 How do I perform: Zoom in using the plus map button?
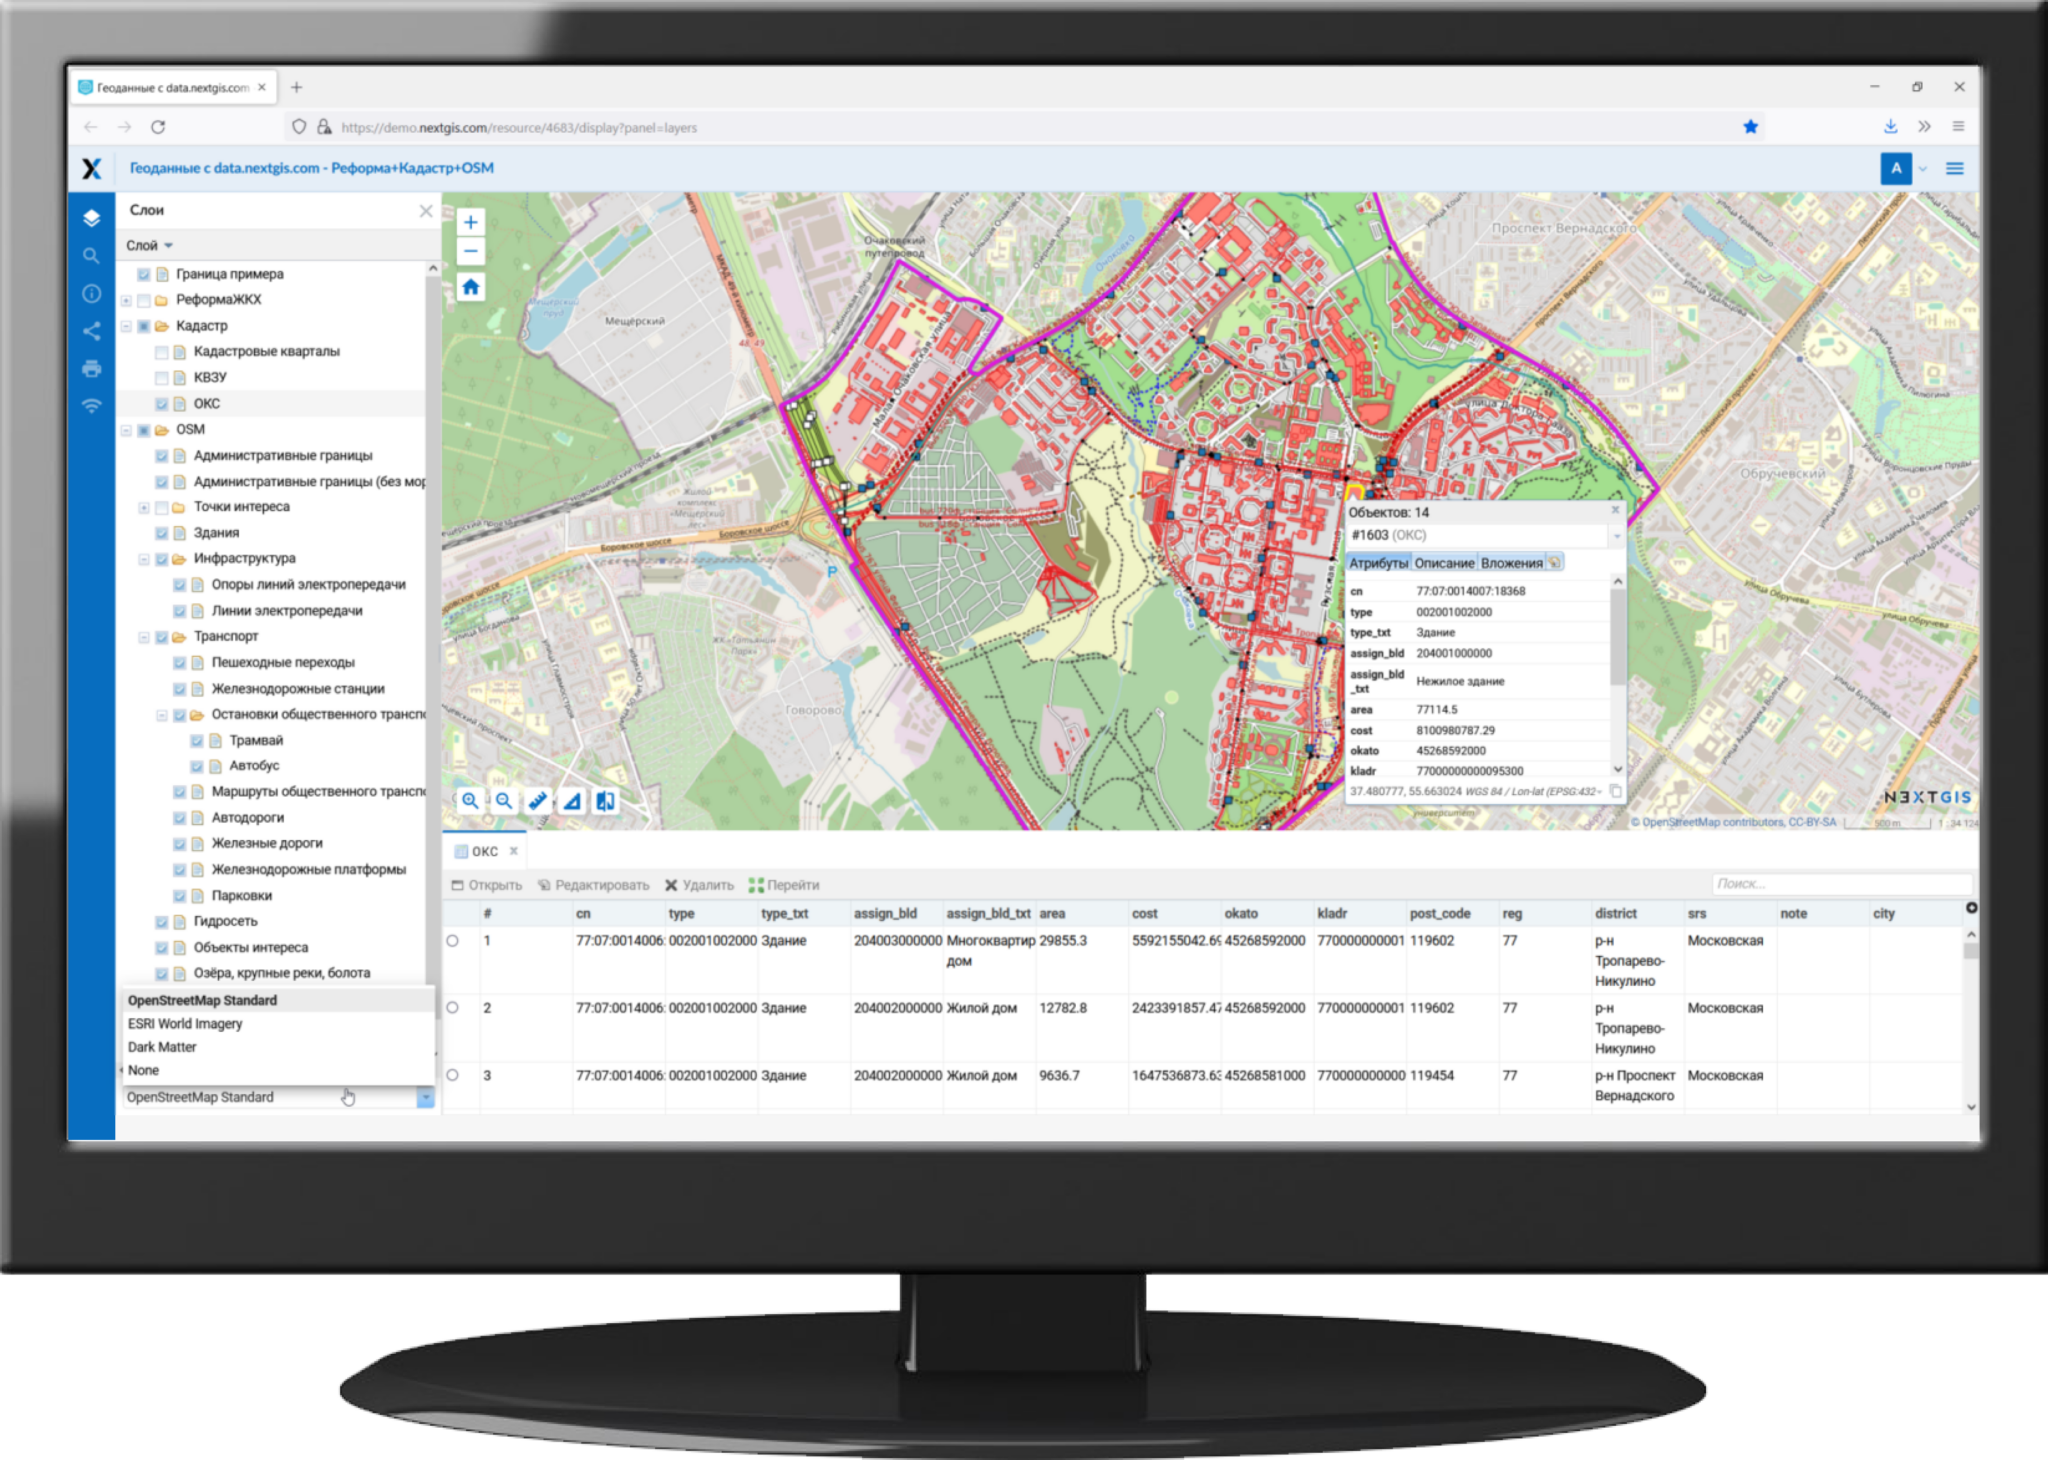[x=470, y=222]
